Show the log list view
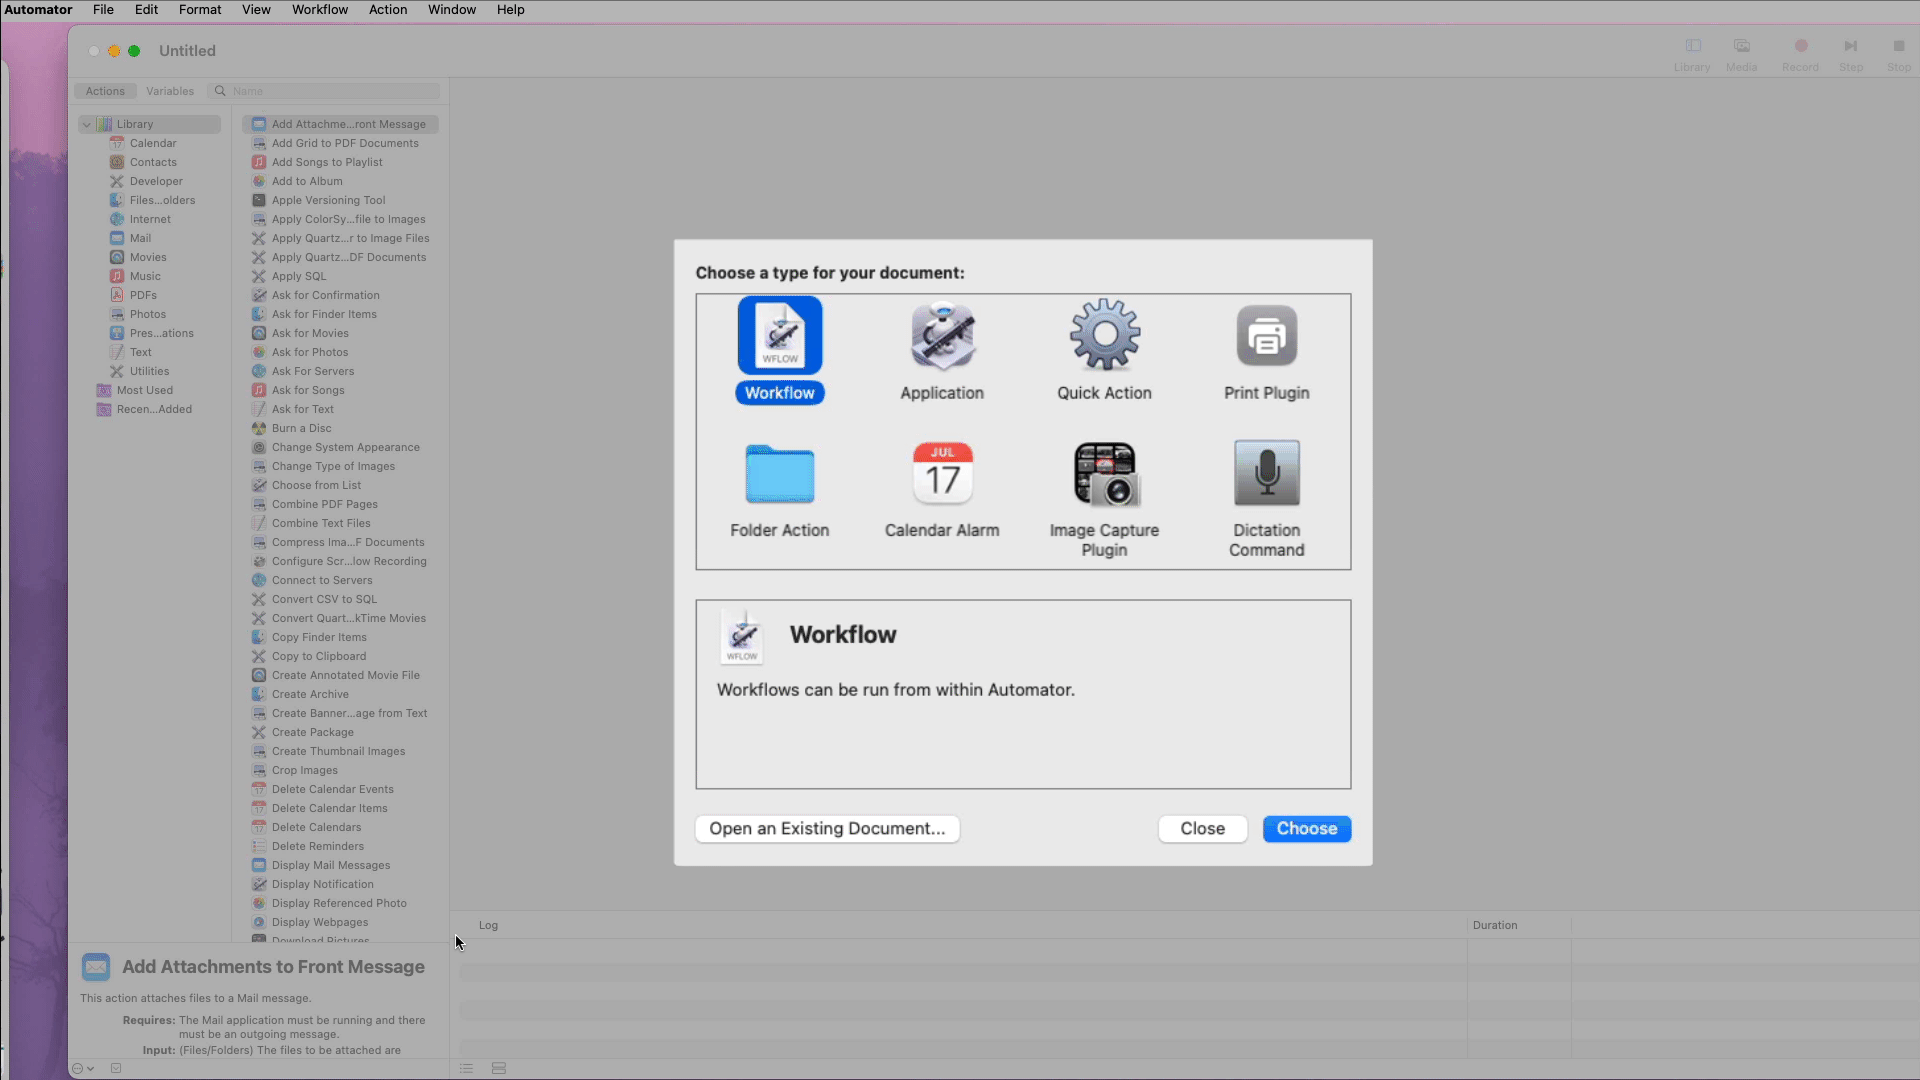Screen dimensions: 1920x1080 [x=466, y=1068]
